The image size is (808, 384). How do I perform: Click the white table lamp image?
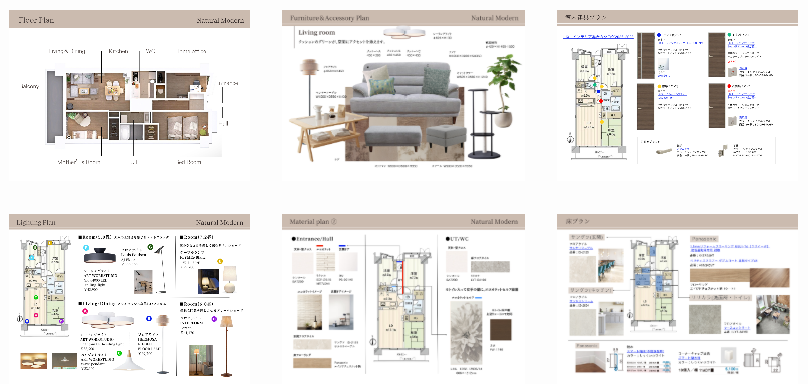pos(229,278)
